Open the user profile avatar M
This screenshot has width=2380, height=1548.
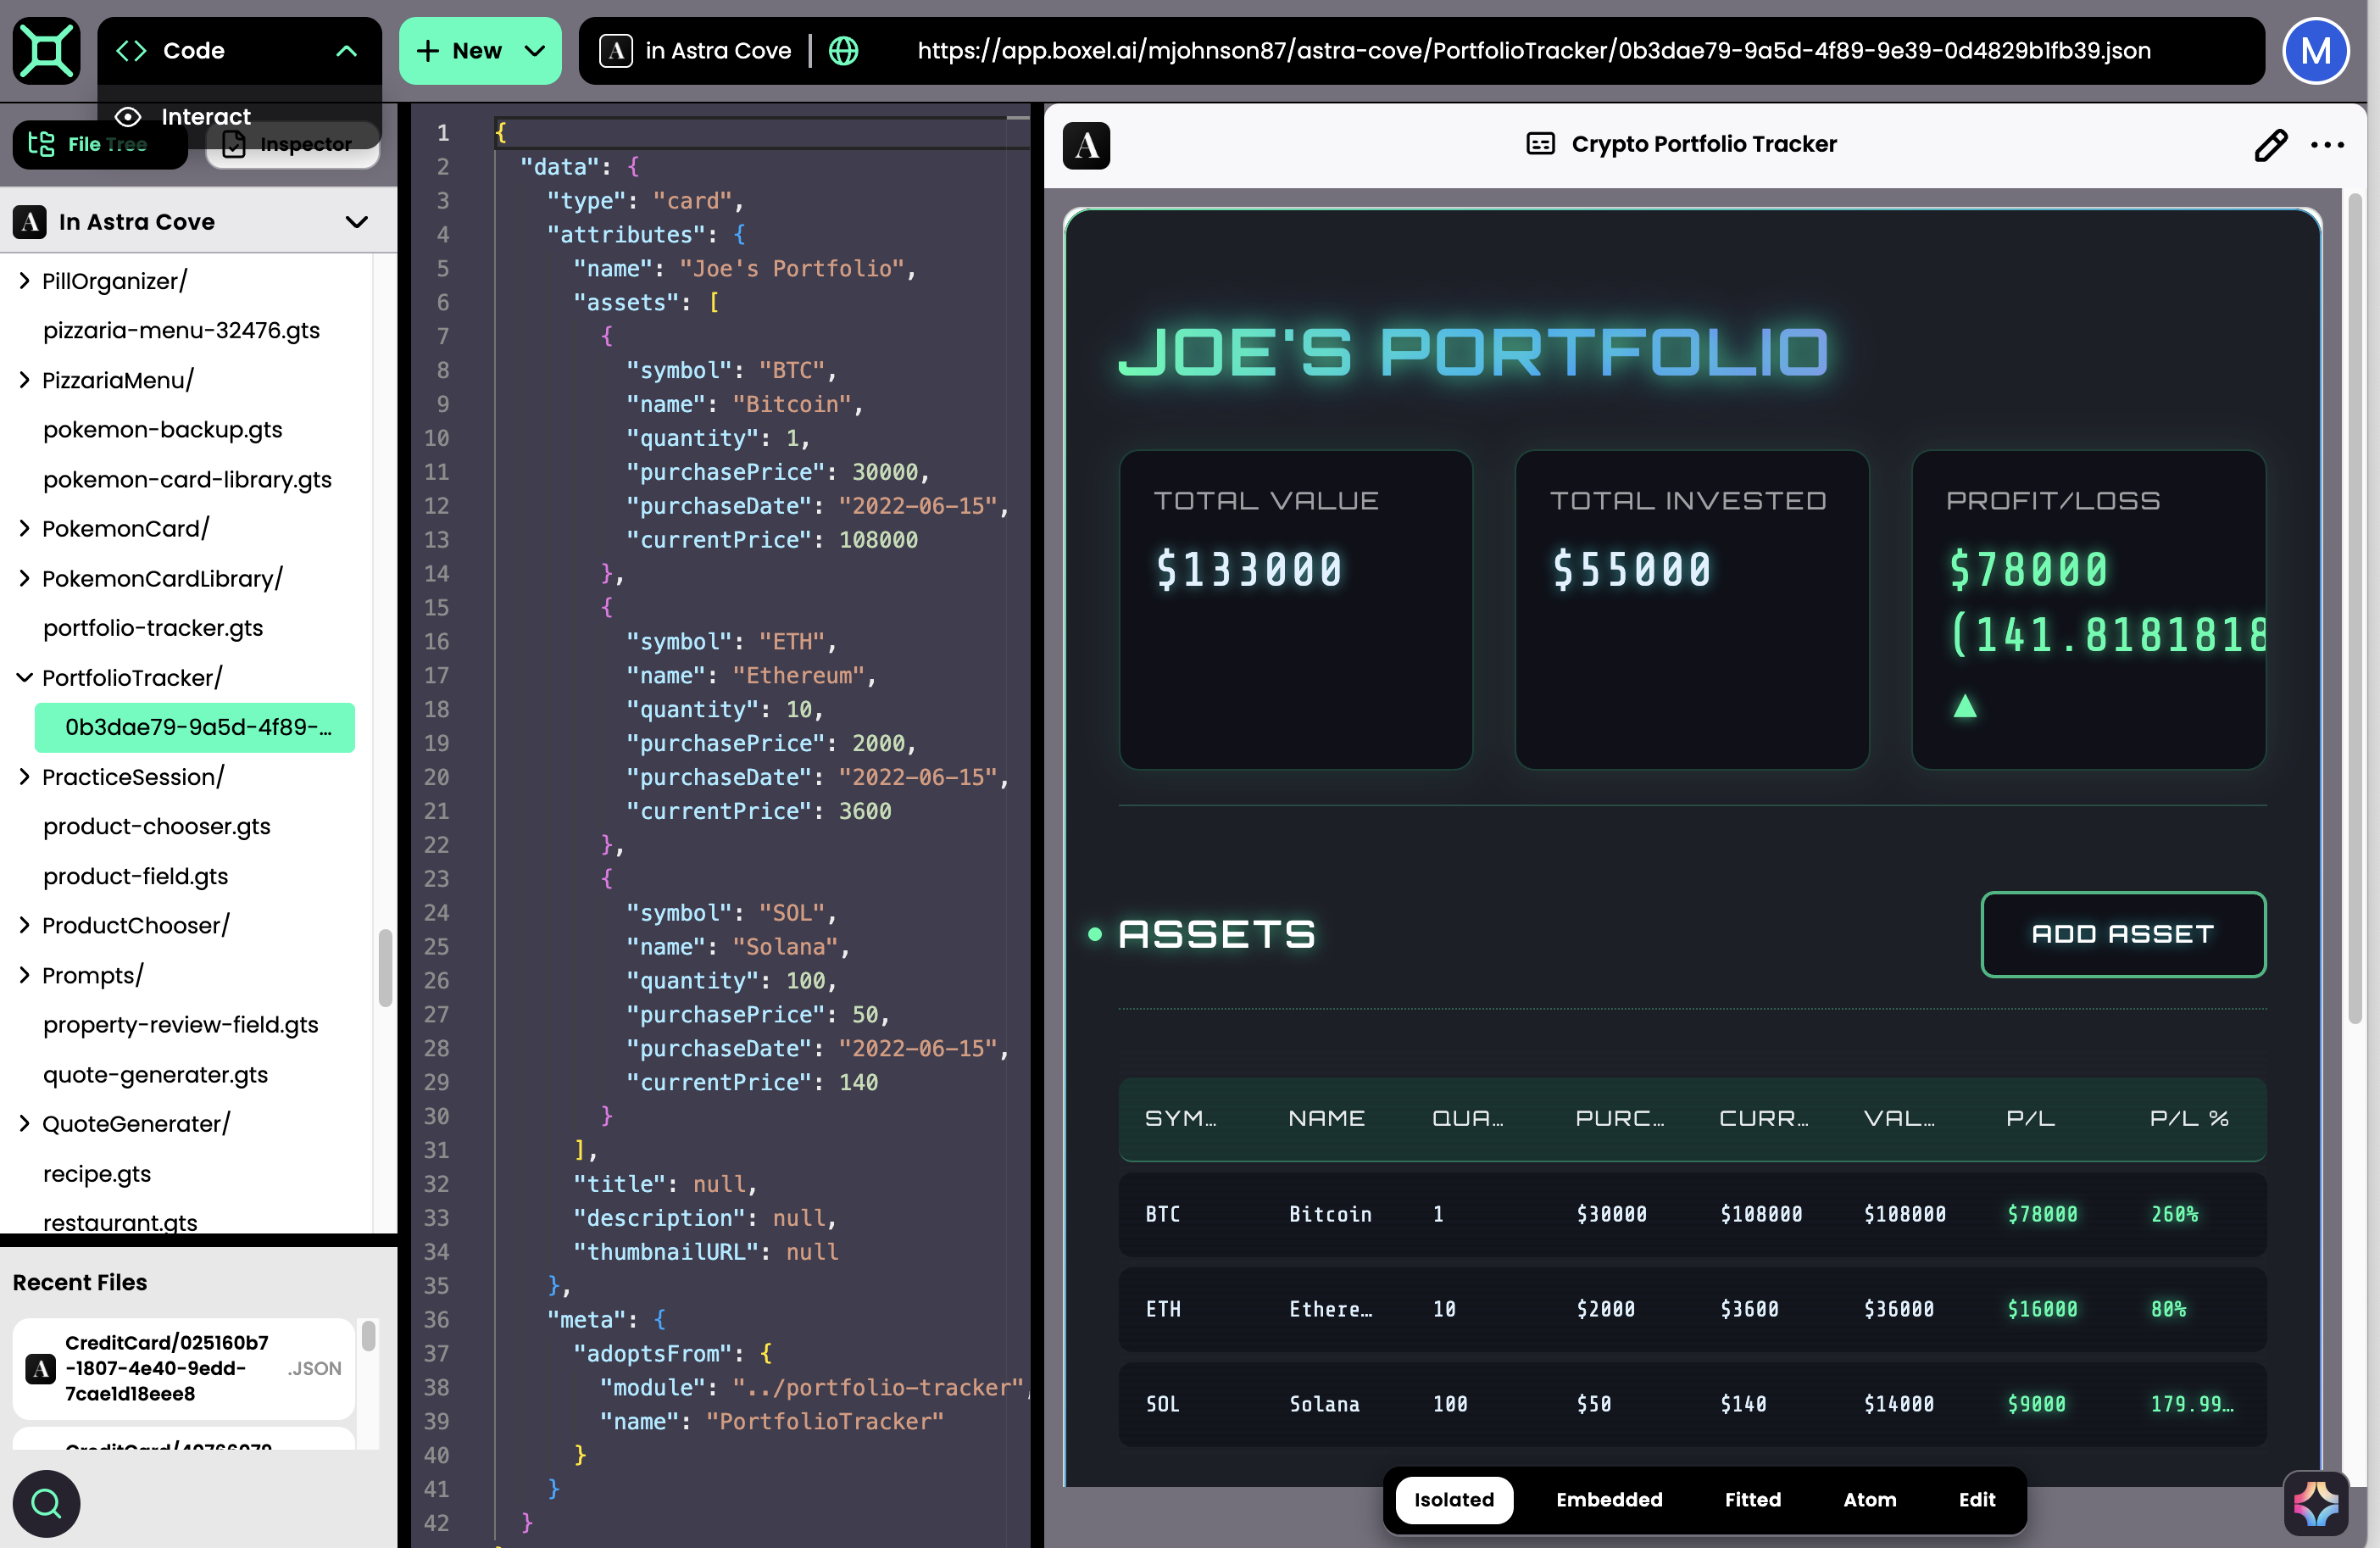coord(2315,51)
